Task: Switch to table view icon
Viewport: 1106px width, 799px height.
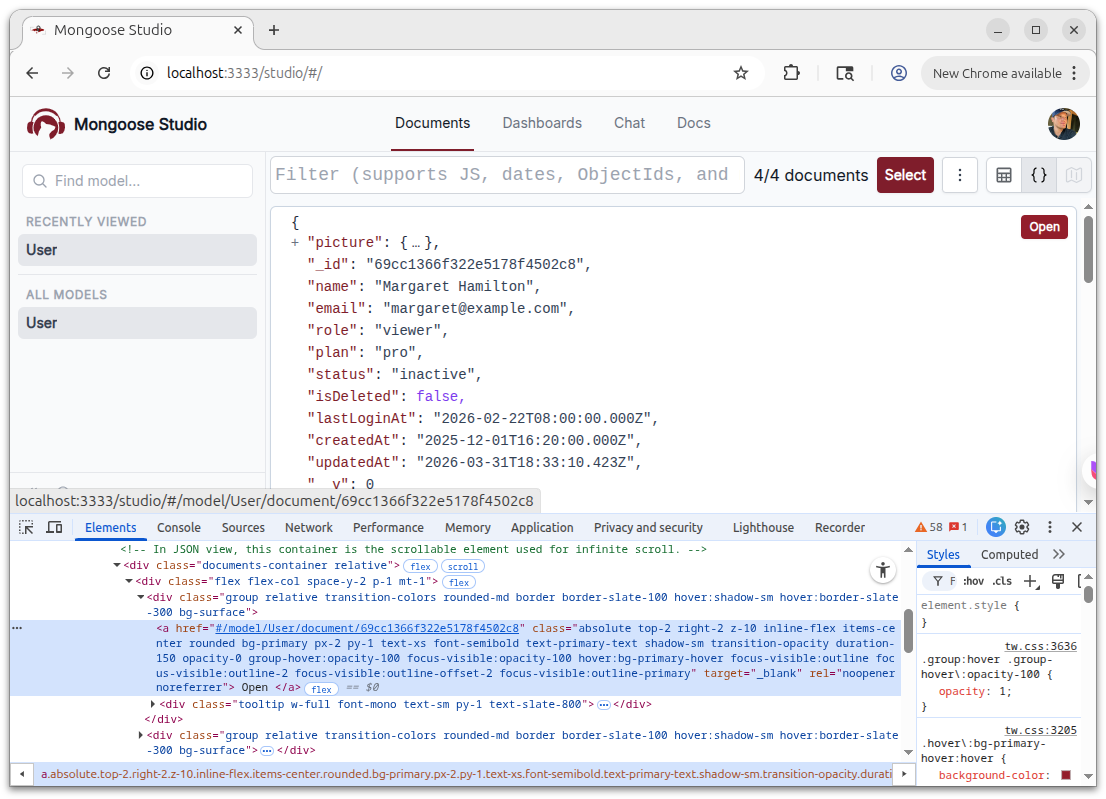Action: point(1004,175)
